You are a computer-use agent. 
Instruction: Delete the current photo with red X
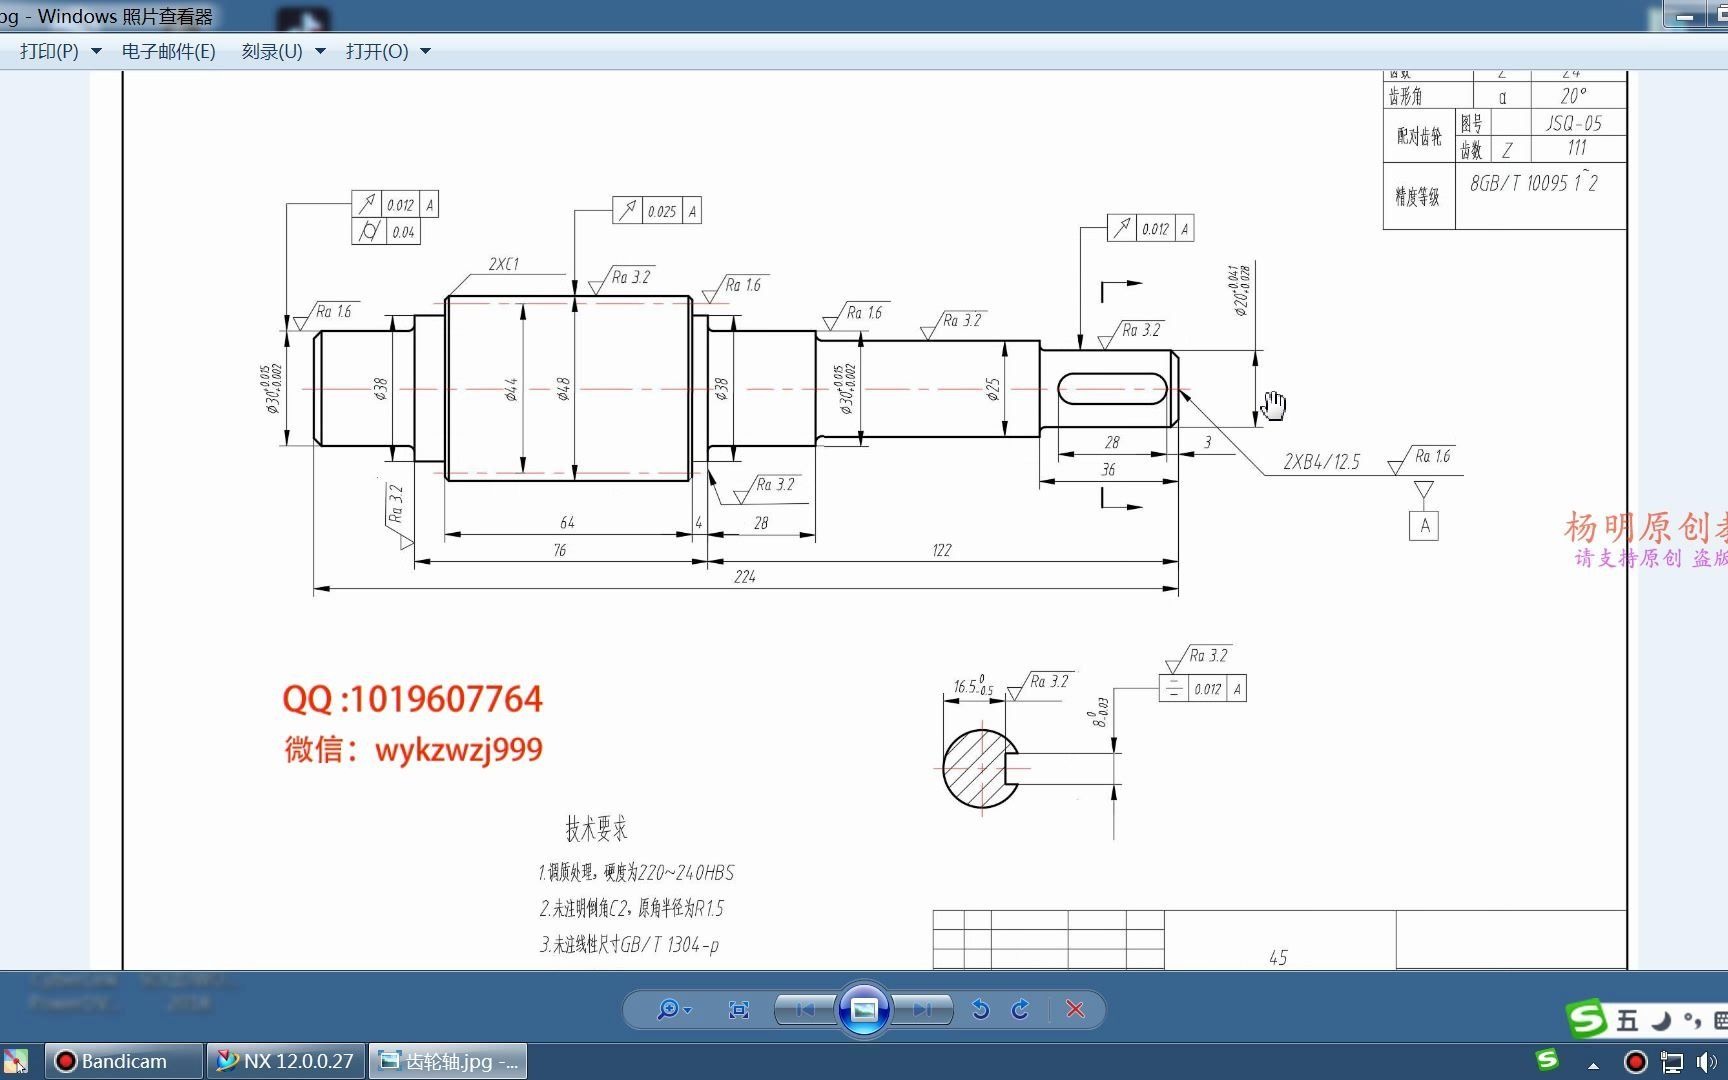point(1075,1010)
